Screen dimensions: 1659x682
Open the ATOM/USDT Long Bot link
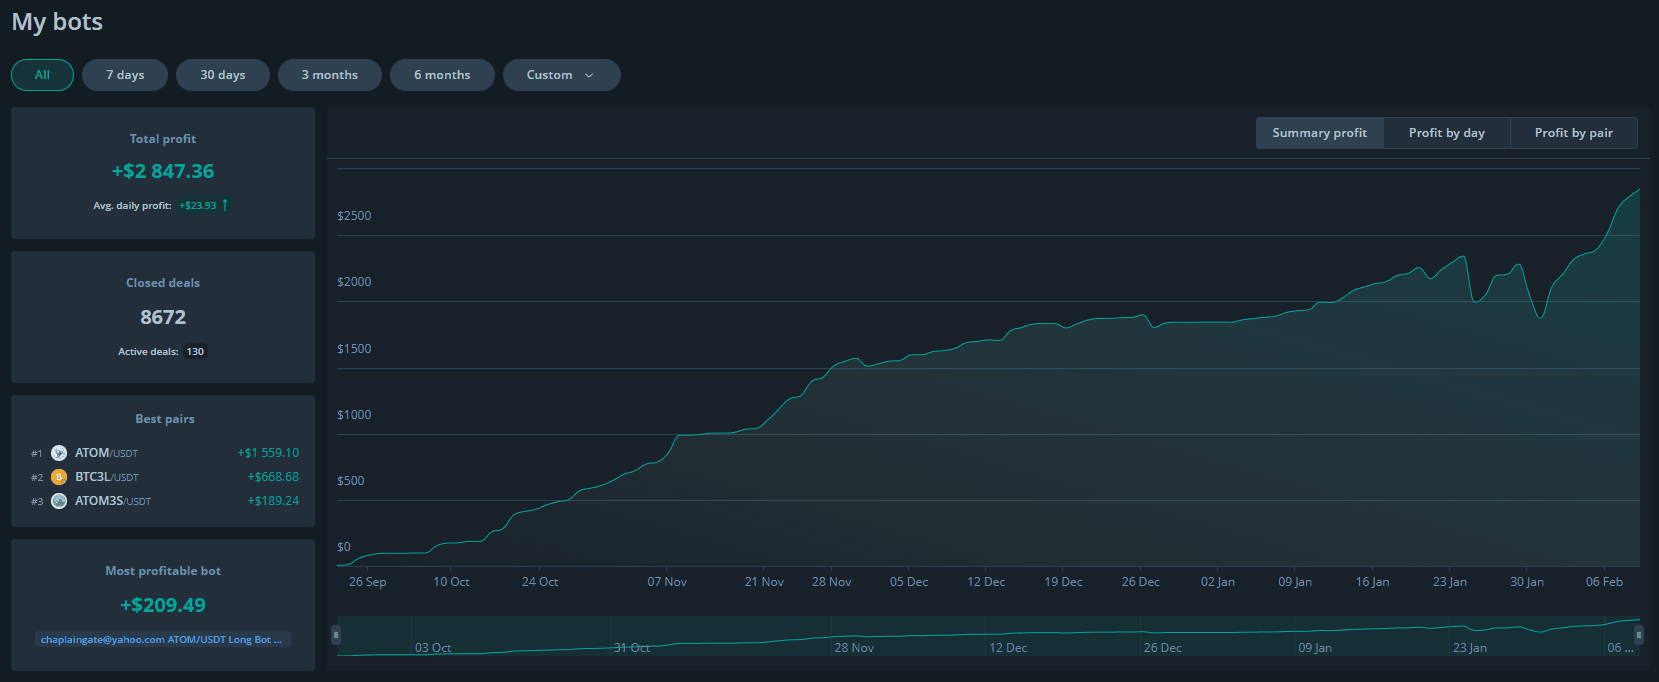coord(162,639)
